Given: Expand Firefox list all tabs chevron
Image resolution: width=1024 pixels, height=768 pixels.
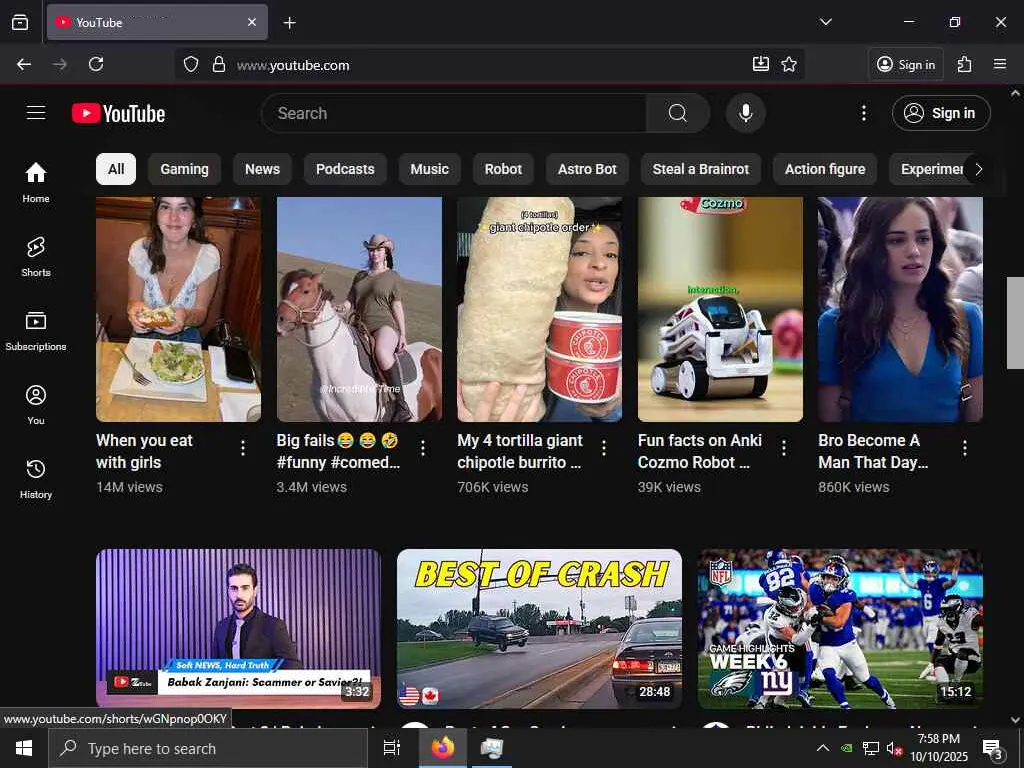Looking at the screenshot, I should click(x=825, y=22).
